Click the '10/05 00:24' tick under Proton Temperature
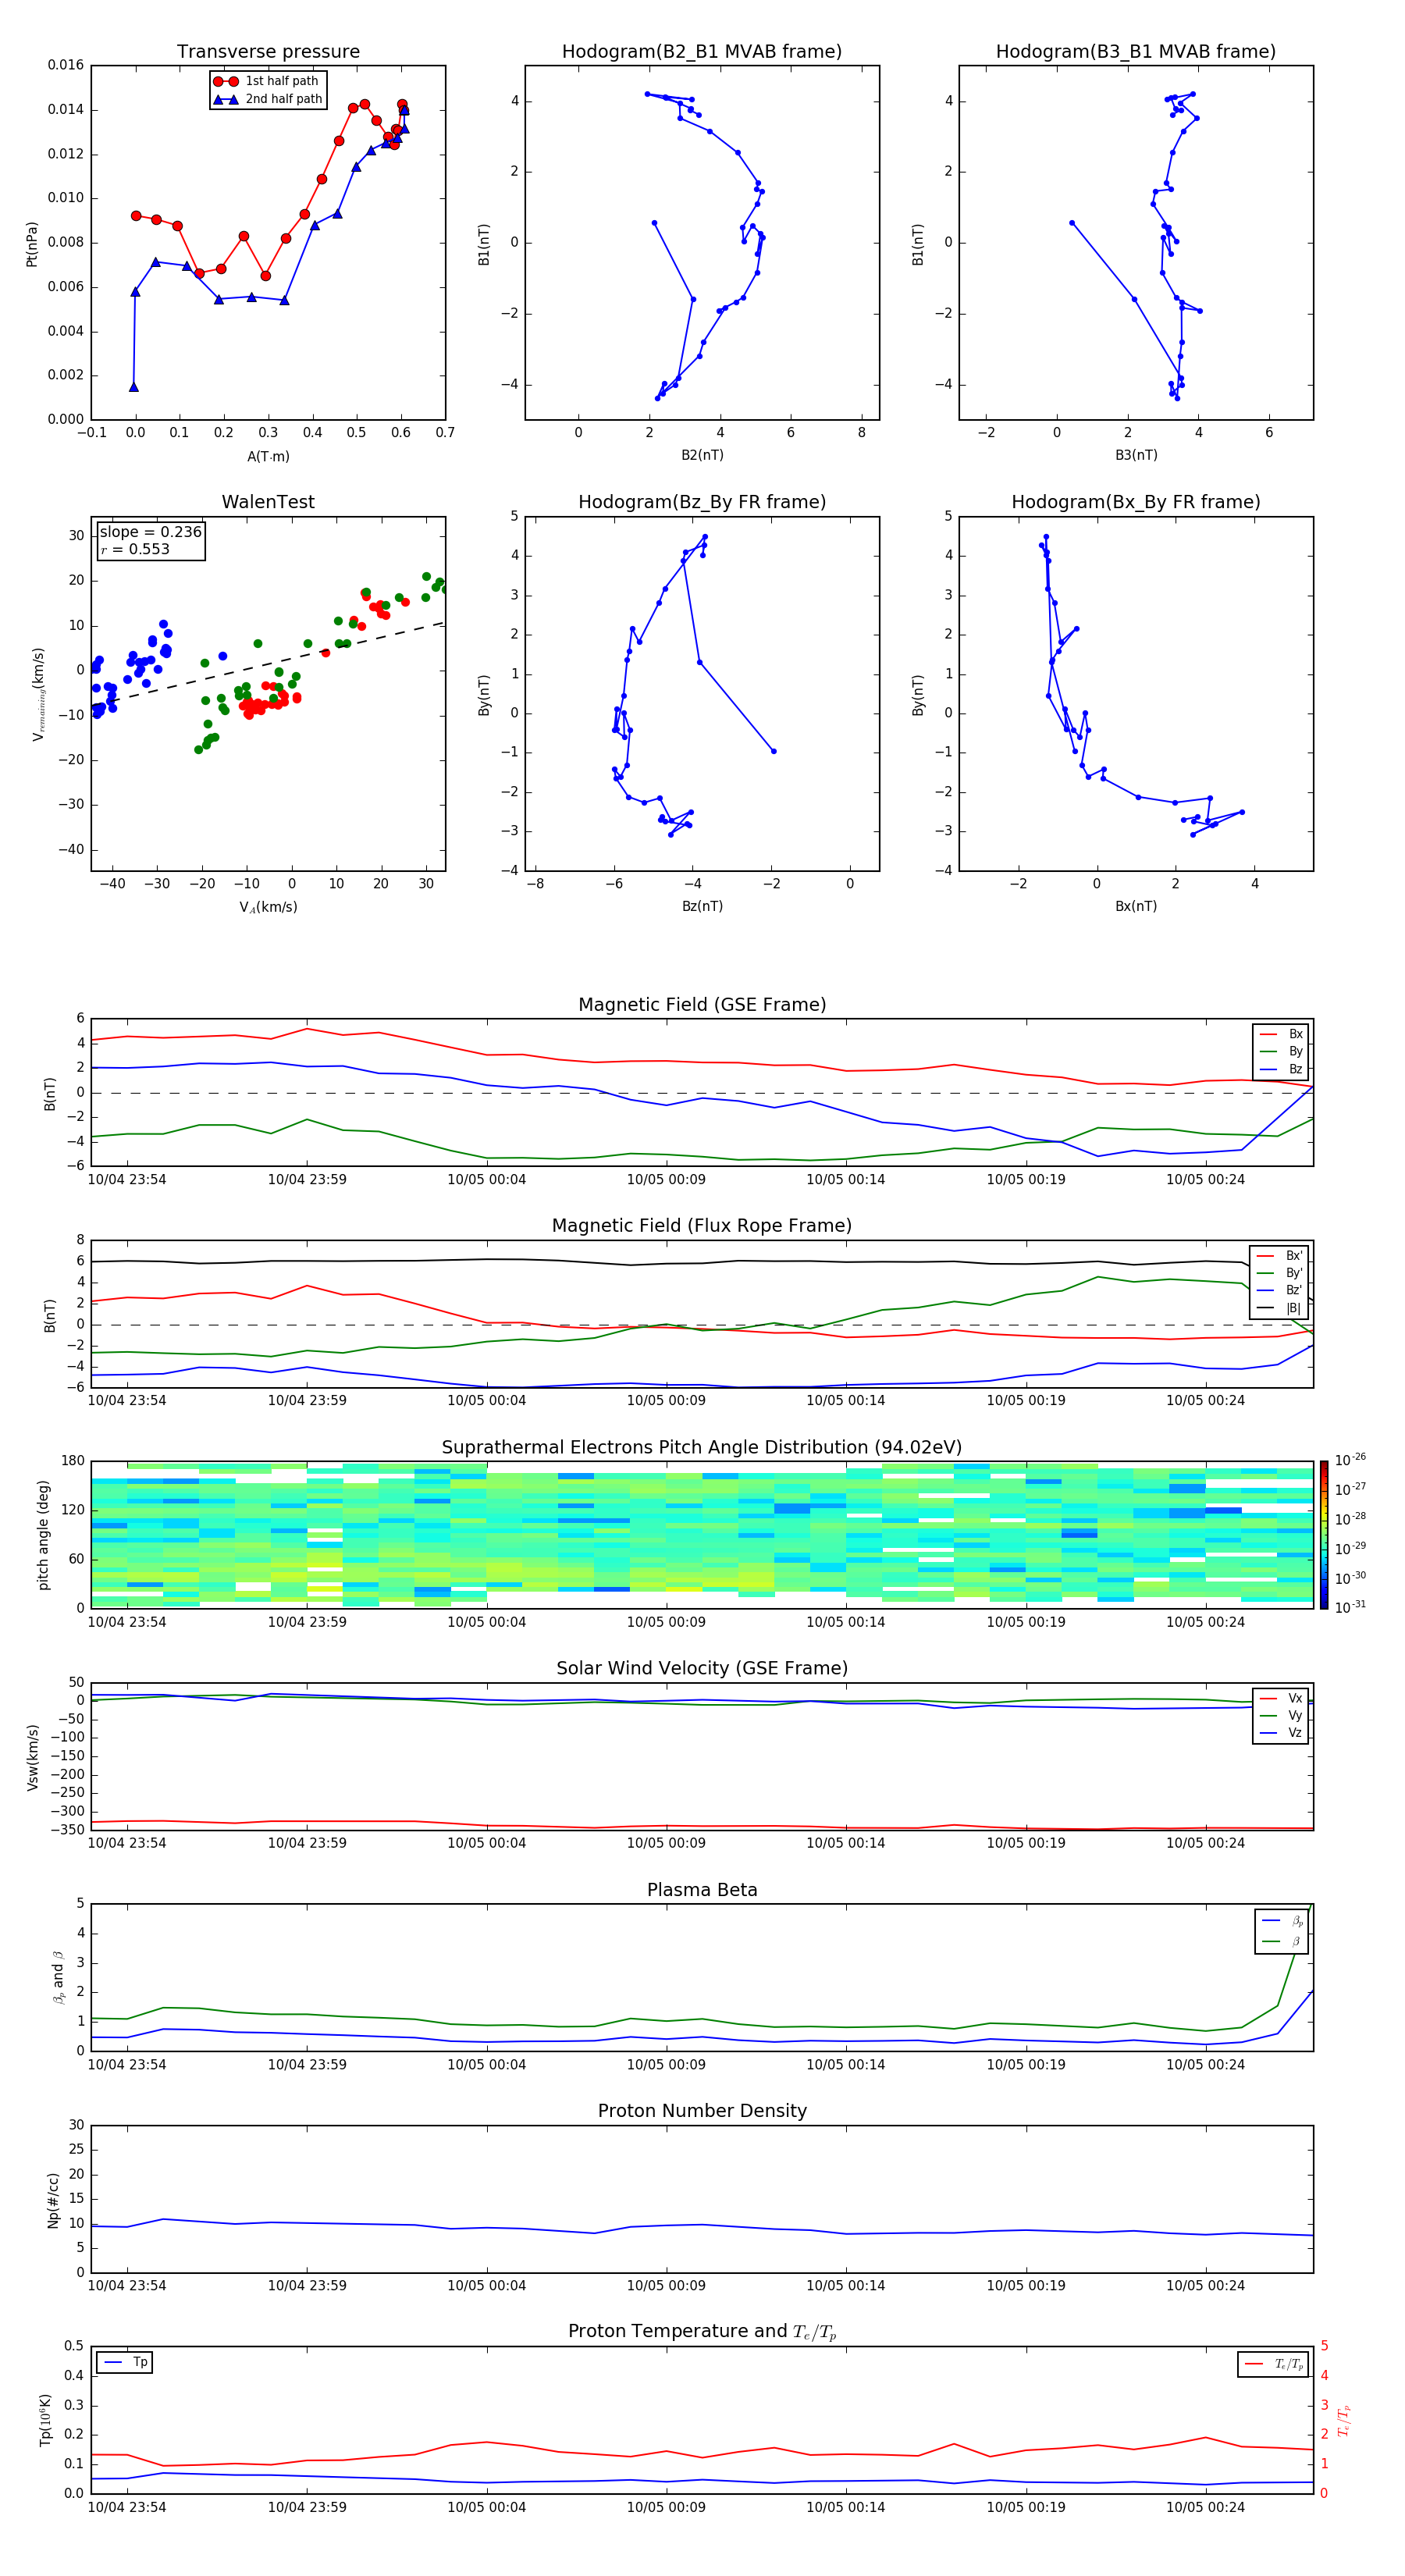This screenshot has height=2576, width=1405. pyautogui.click(x=1205, y=2507)
